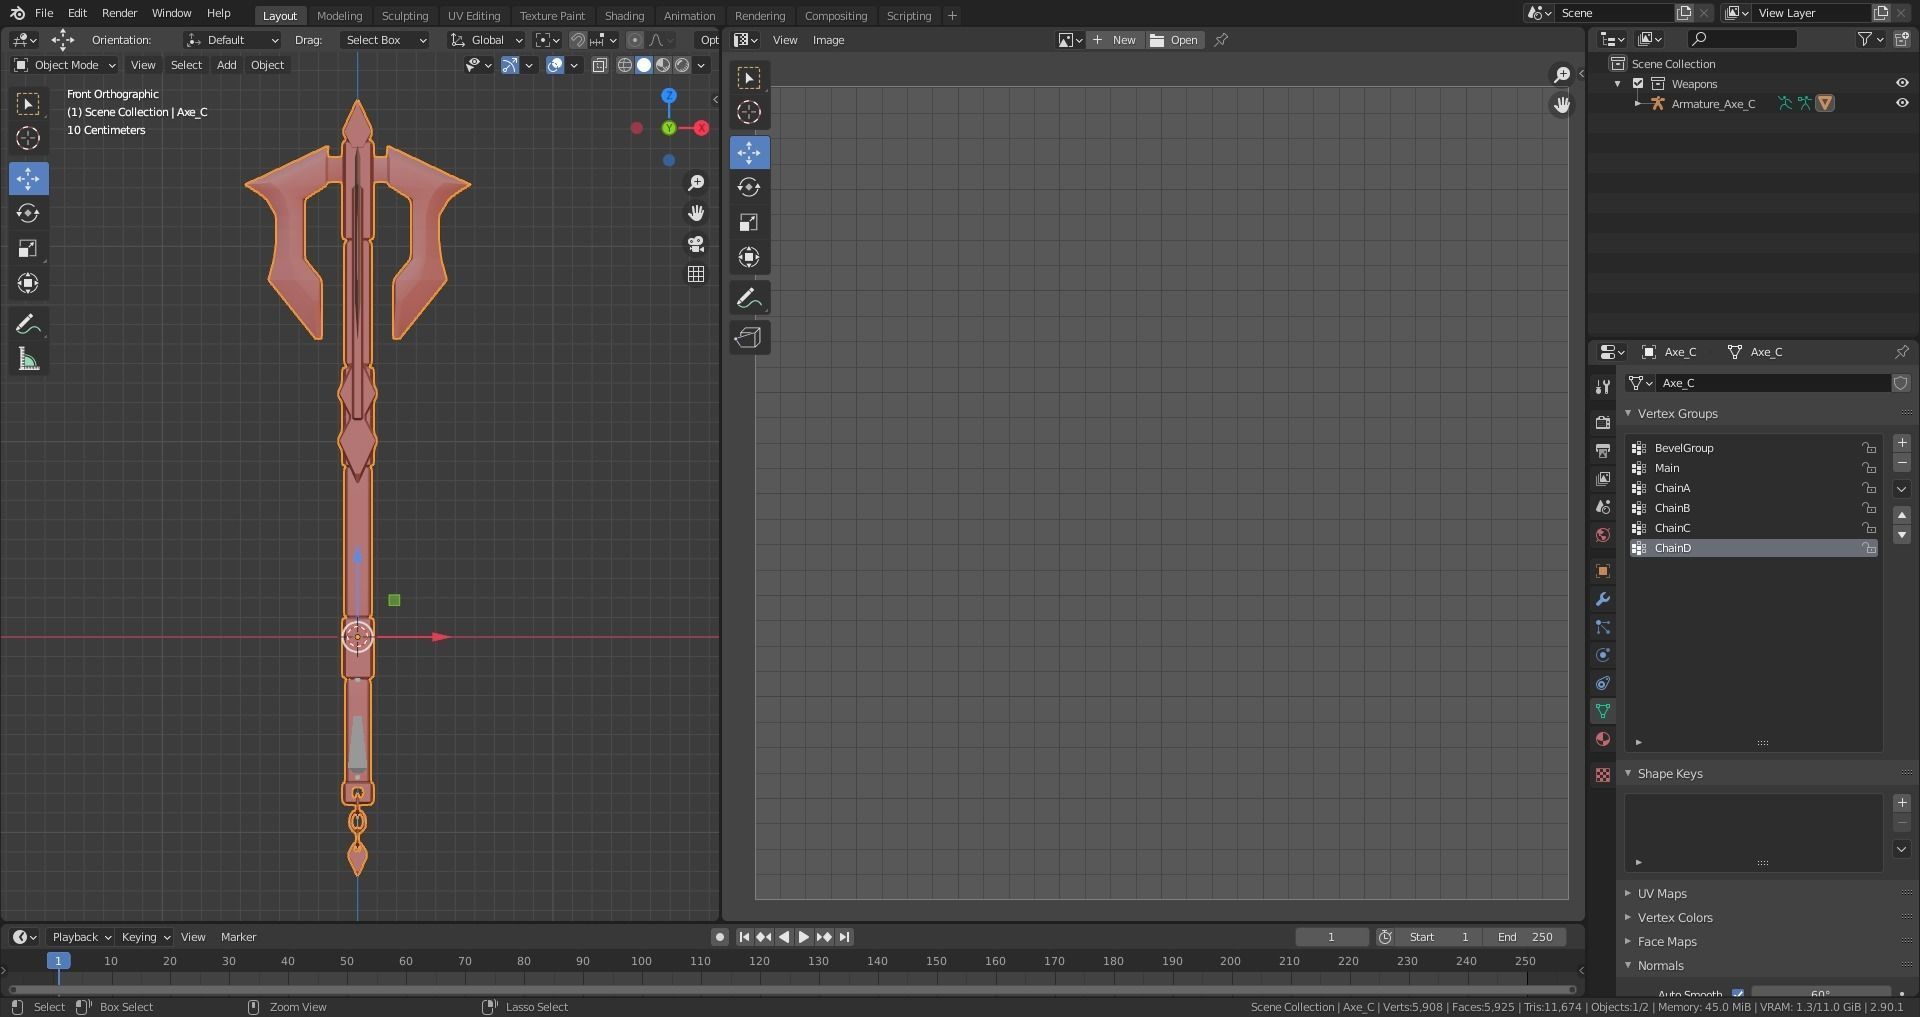Open the viewport shading options dropdown
Viewport: 1920px width, 1017px height.
tap(702, 65)
